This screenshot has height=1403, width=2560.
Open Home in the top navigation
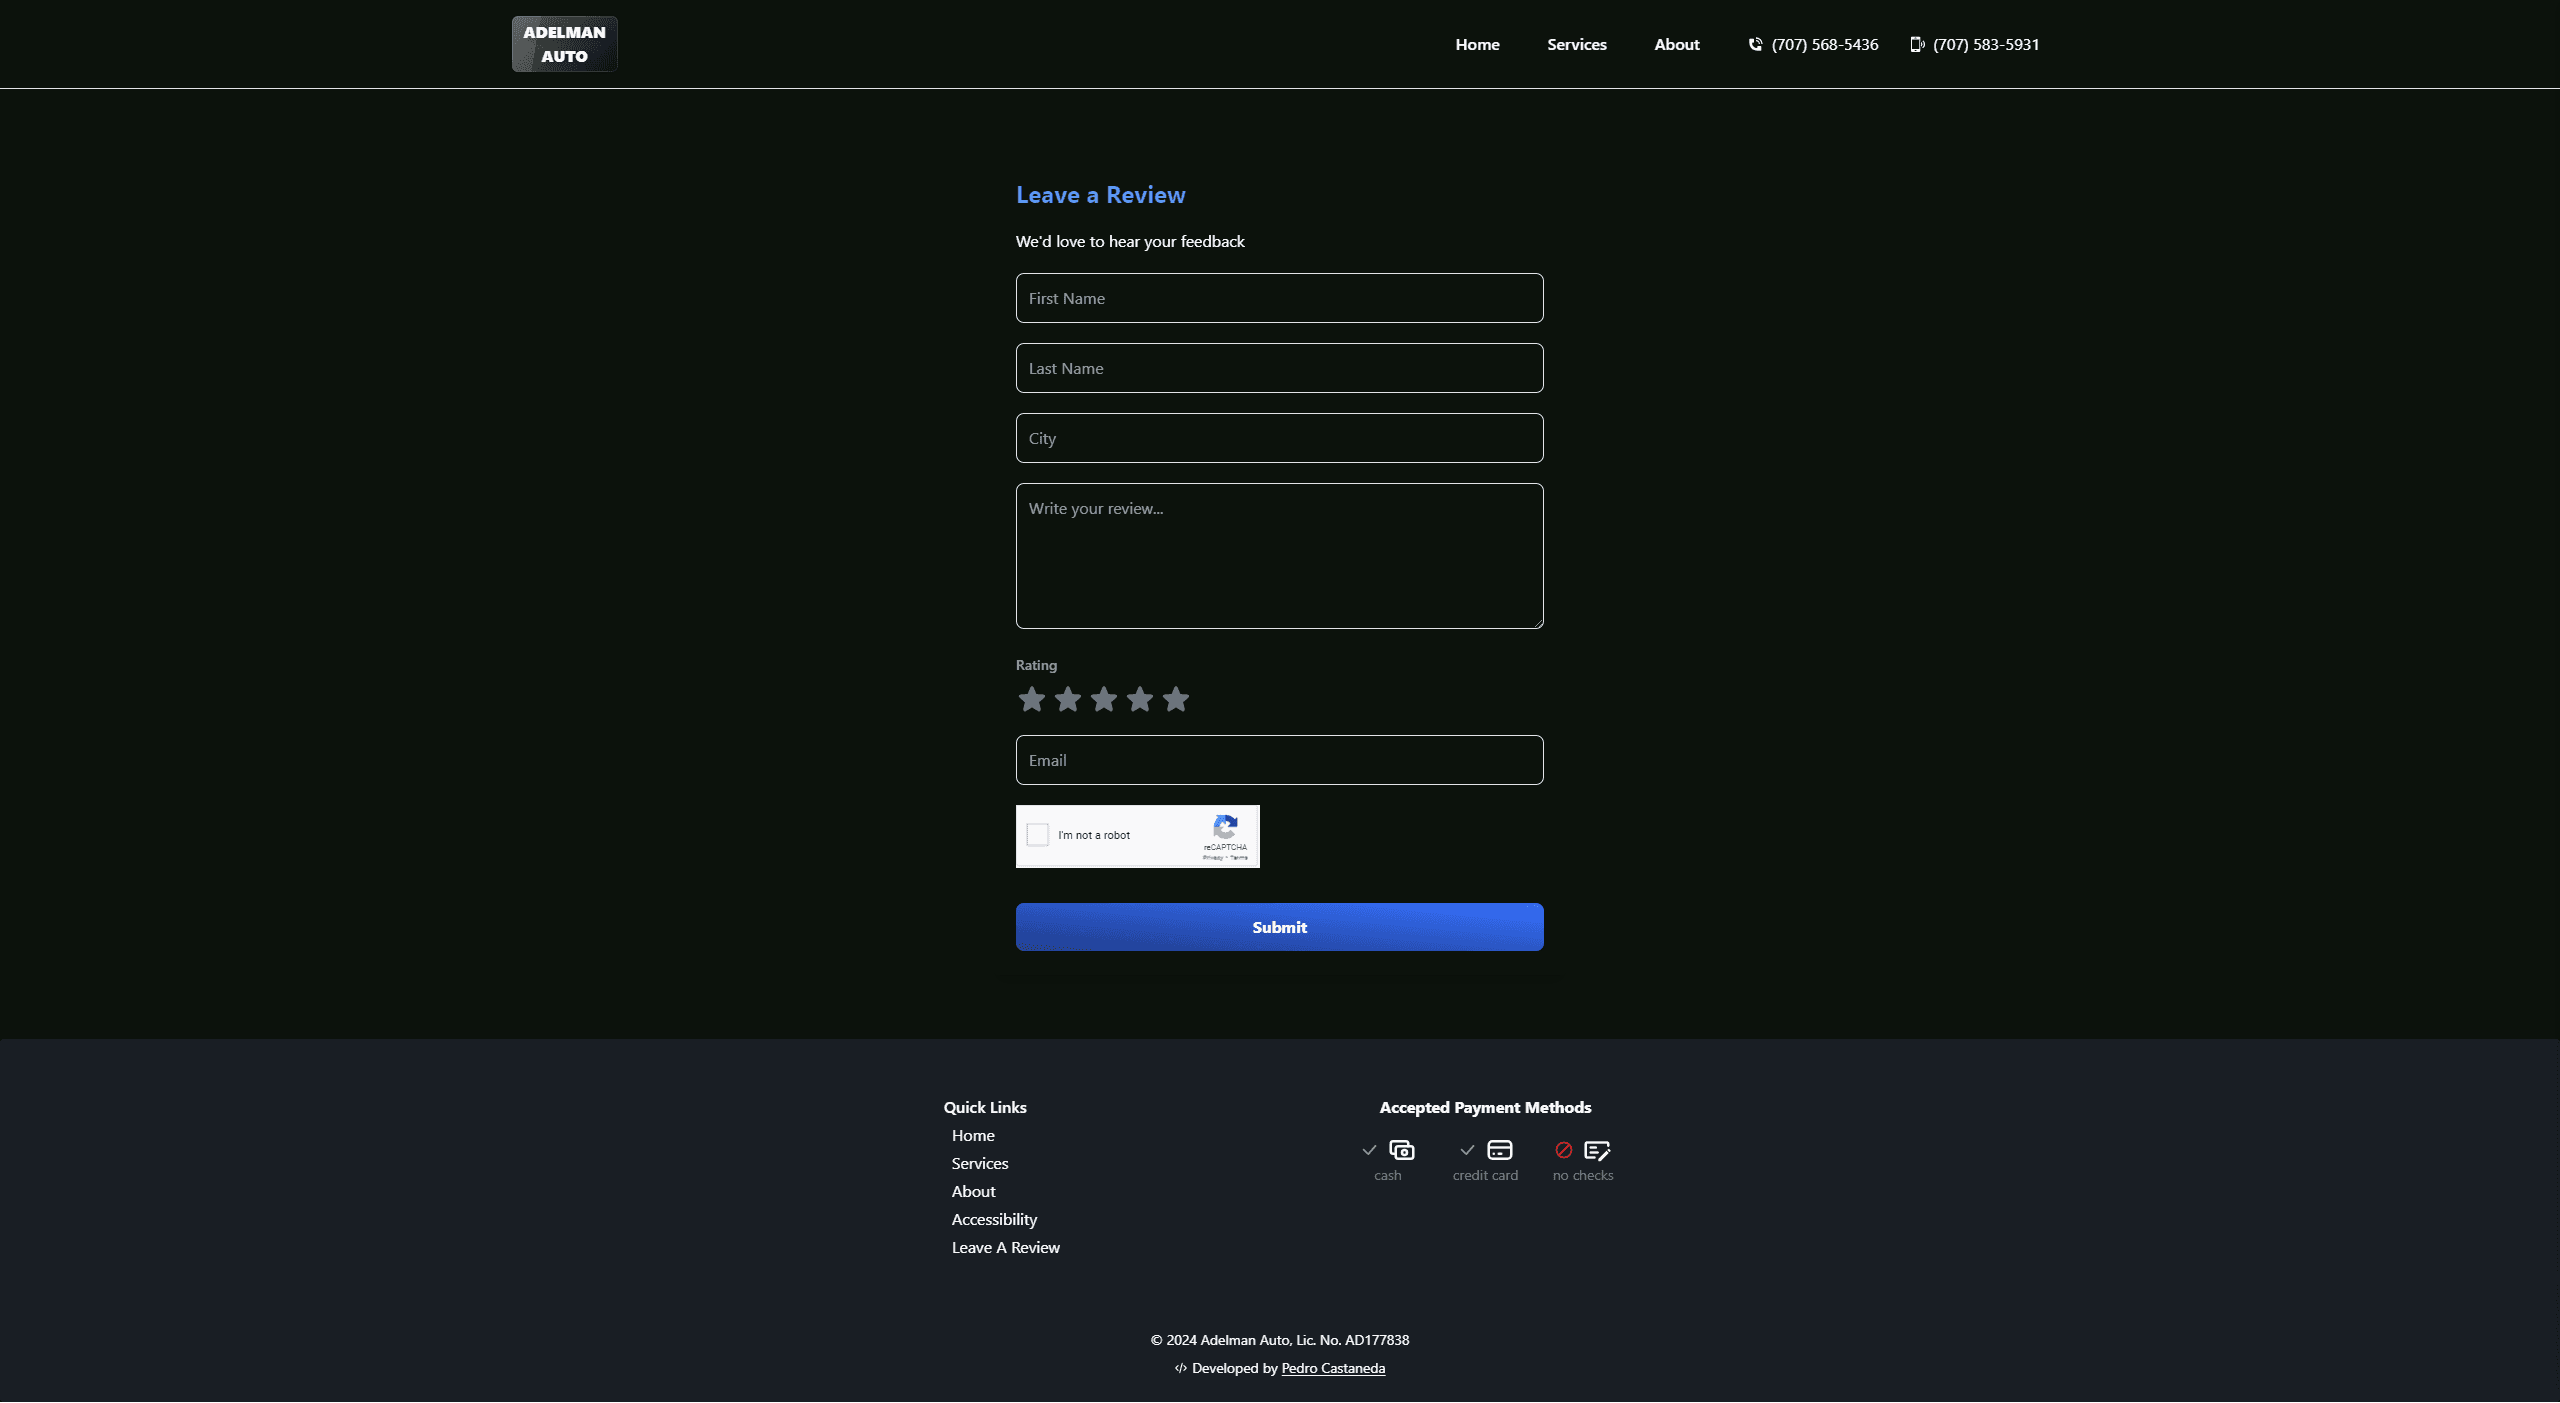[1477, 44]
